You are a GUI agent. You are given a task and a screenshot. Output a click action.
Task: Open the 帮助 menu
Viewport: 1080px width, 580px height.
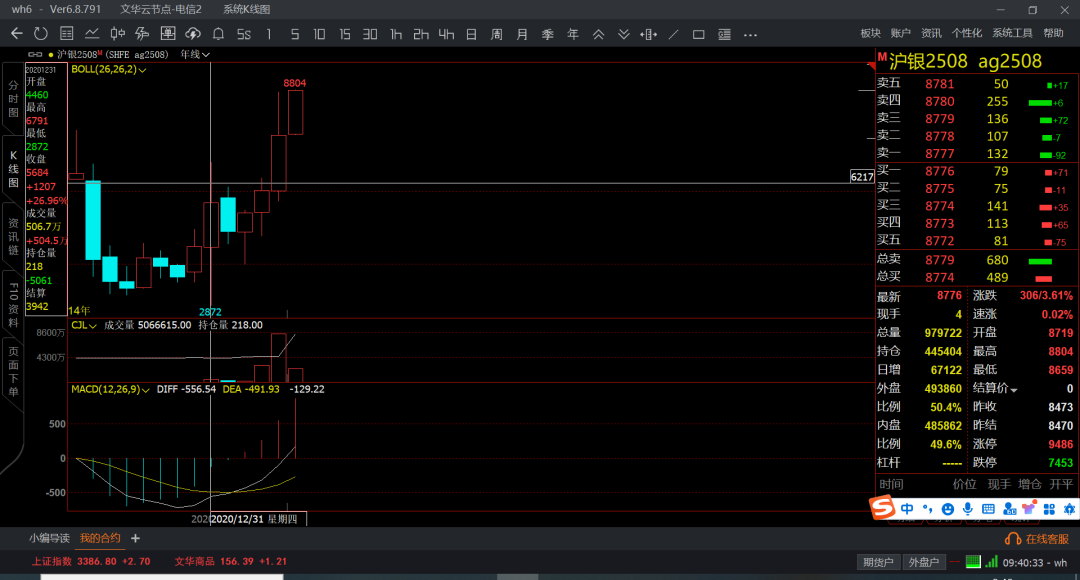(1053, 33)
